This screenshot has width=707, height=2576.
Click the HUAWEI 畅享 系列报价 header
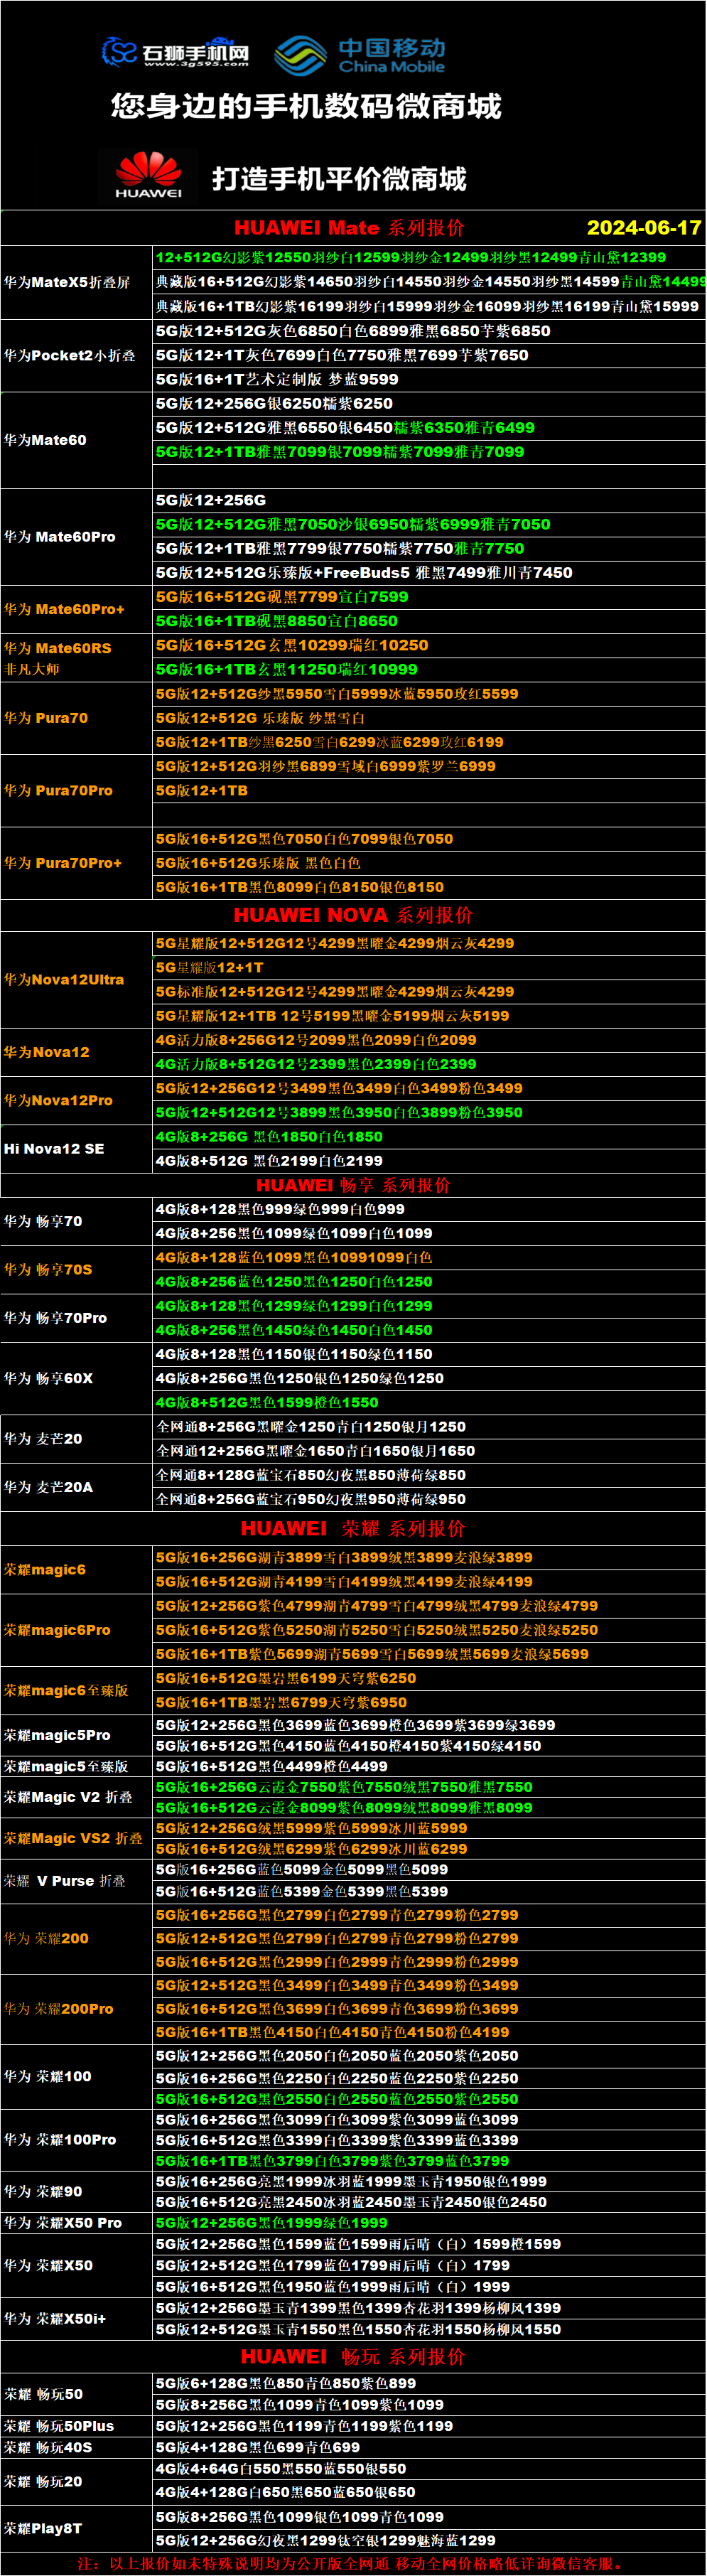click(353, 1185)
